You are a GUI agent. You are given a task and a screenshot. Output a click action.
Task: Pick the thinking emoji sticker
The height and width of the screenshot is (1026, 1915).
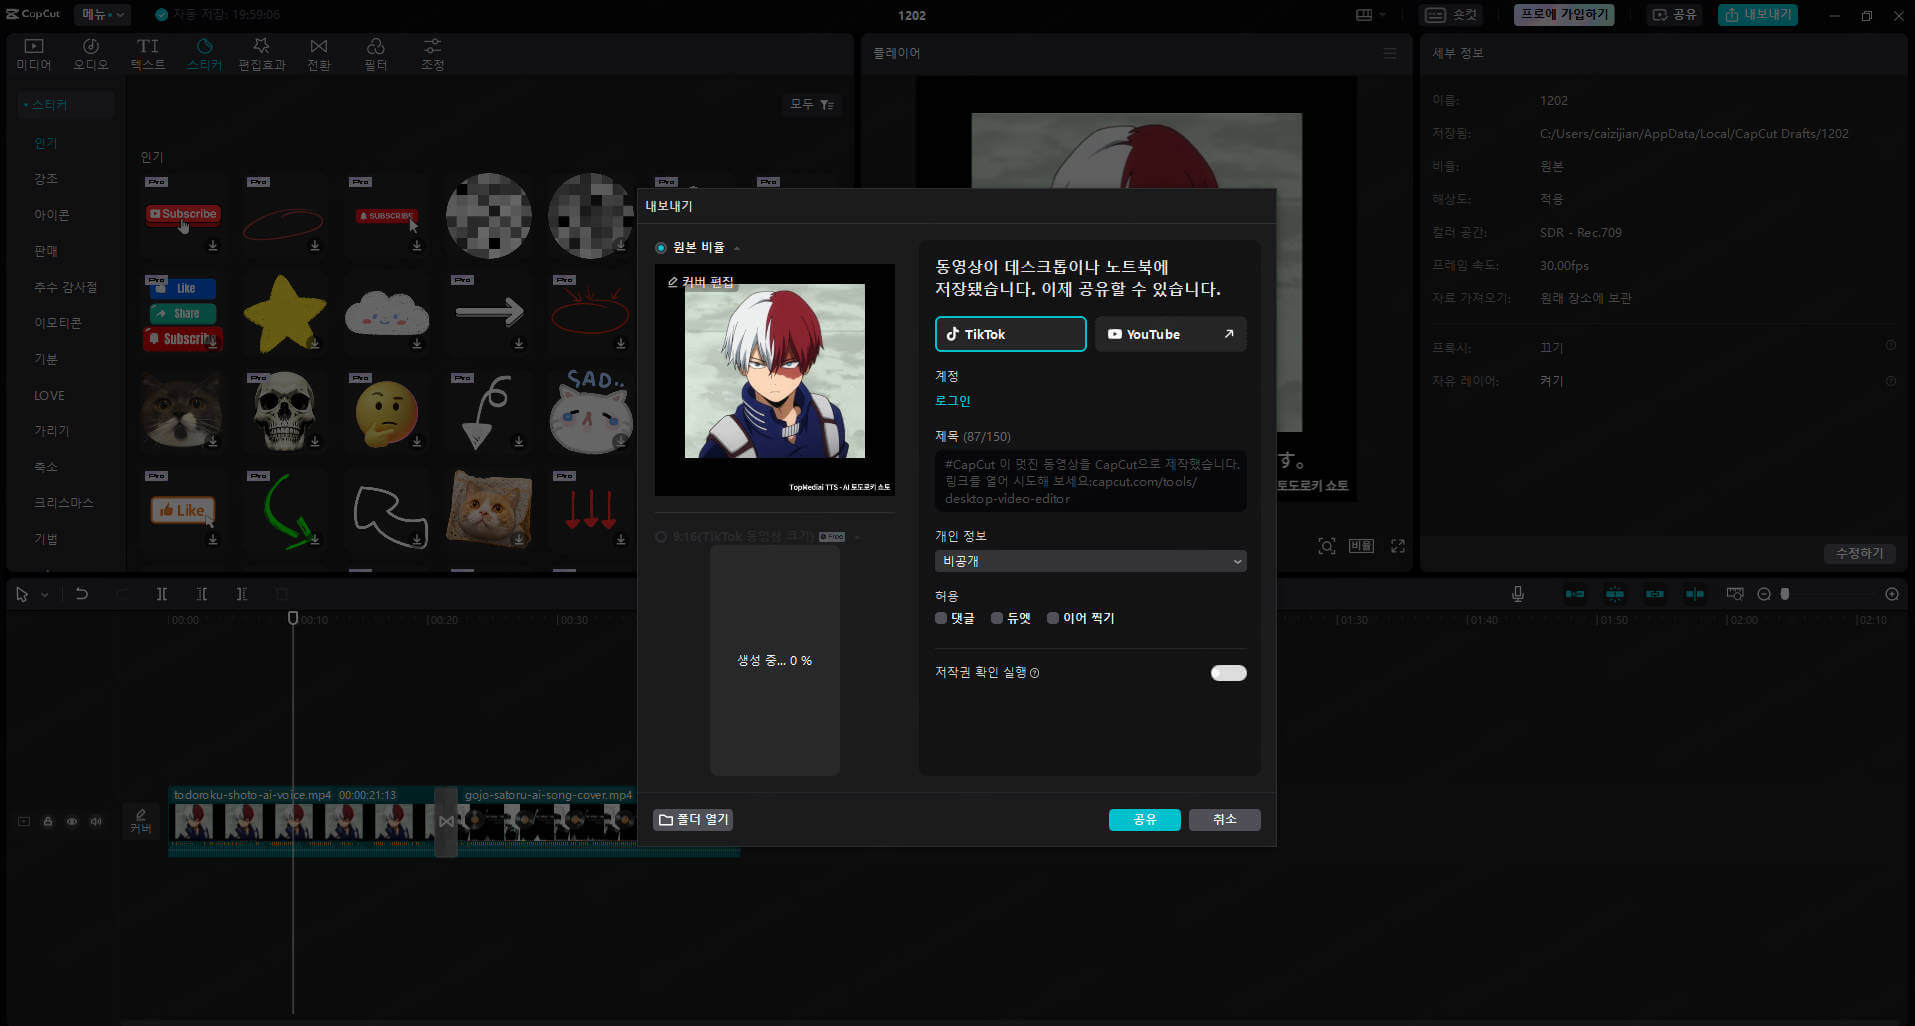387,412
